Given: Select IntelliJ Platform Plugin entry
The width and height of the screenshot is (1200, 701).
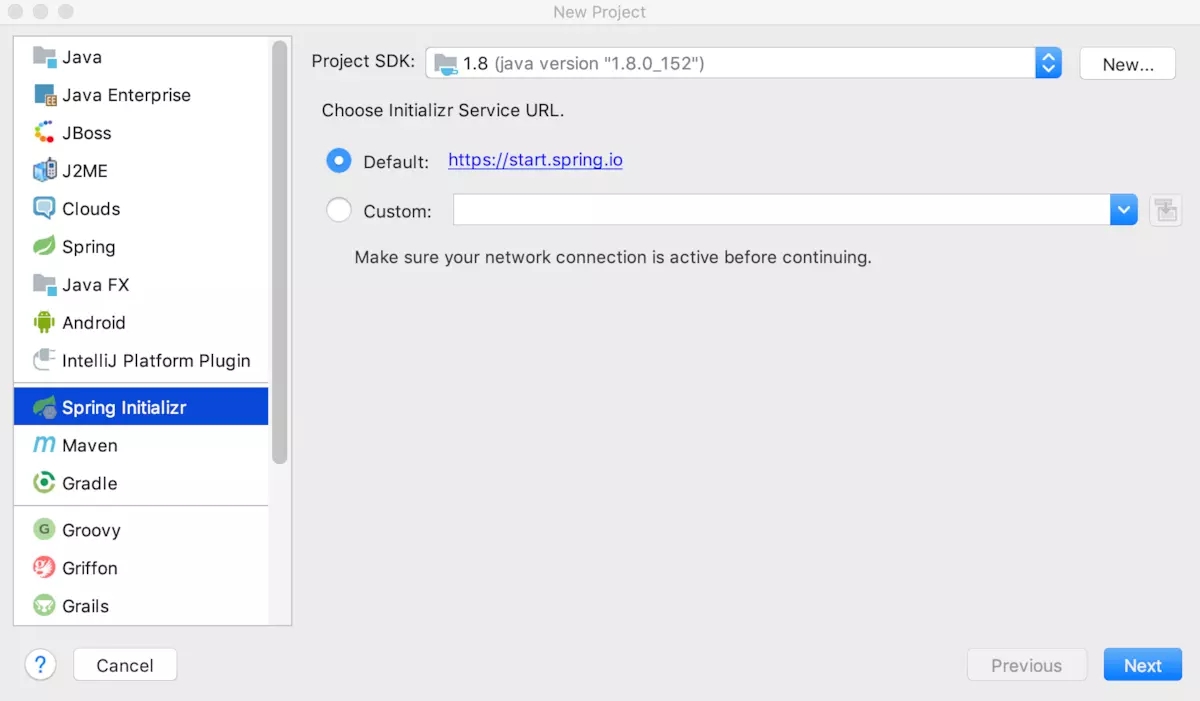Looking at the screenshot, I should (156, 361).
